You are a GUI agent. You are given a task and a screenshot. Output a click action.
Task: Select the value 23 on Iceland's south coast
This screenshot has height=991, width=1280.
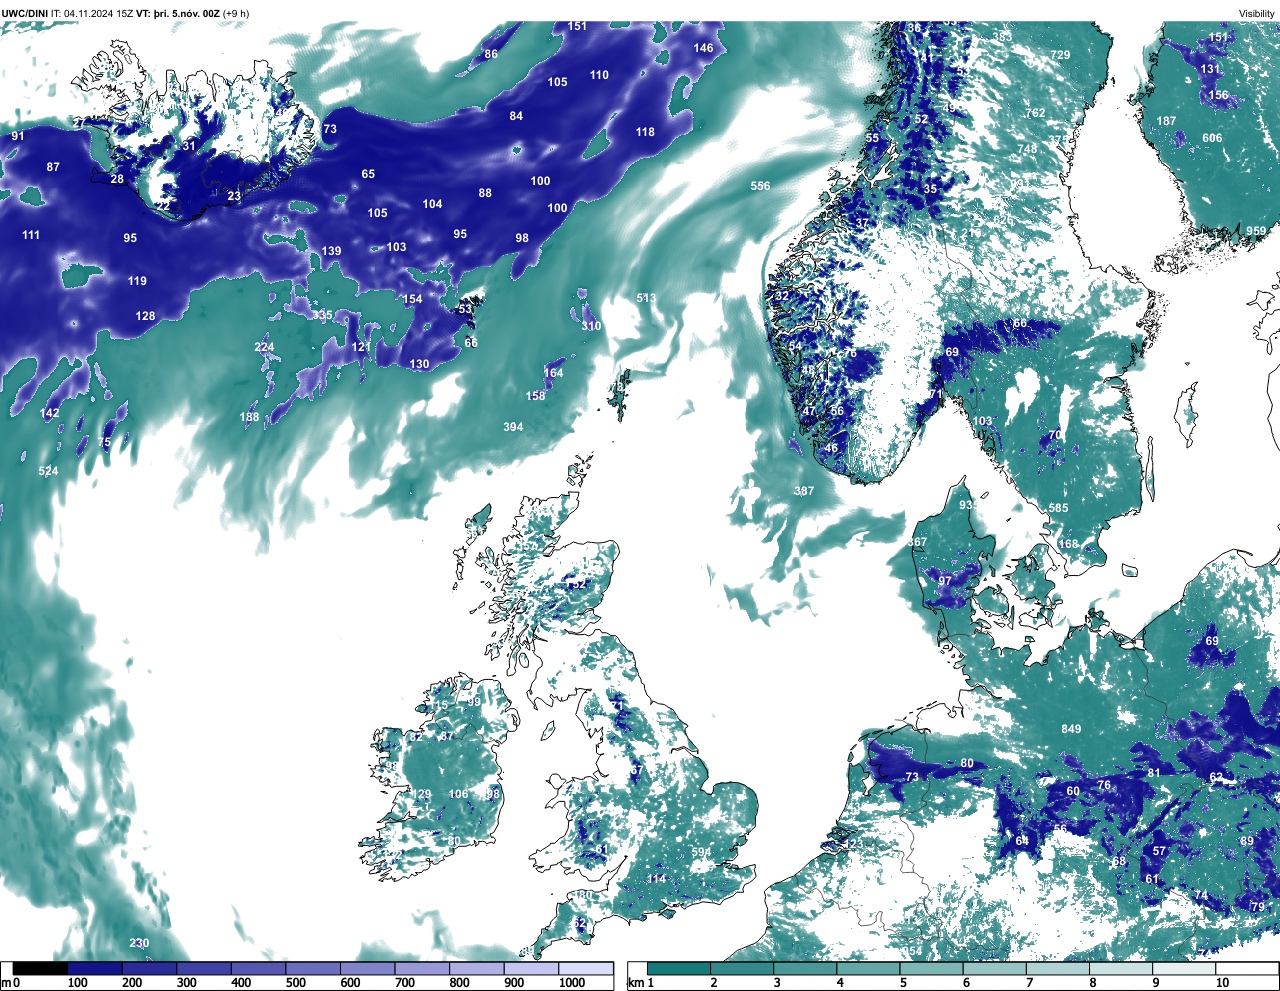click(x=234, y=196)
